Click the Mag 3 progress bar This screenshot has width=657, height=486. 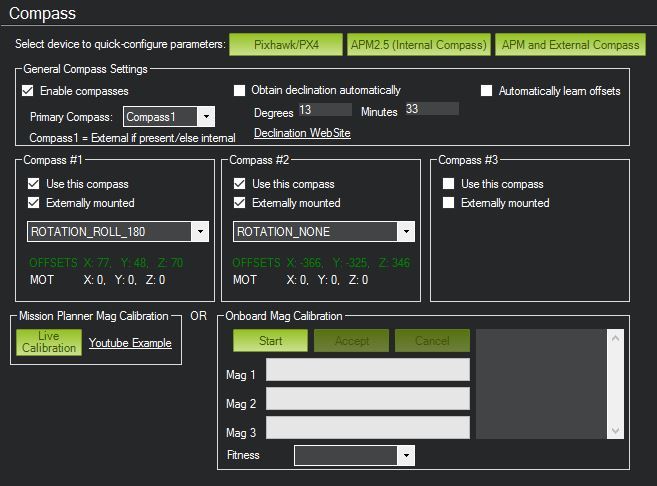tap(368, 427)
